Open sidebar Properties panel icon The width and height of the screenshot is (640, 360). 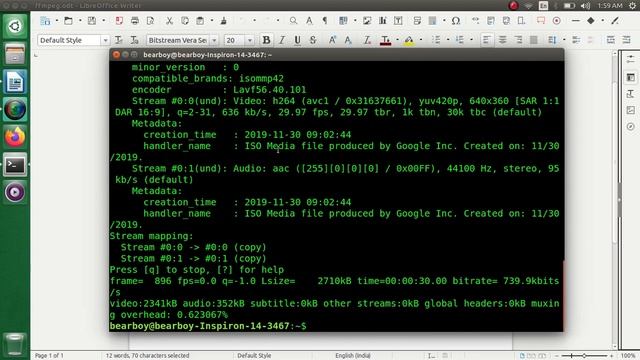point(631,77)
